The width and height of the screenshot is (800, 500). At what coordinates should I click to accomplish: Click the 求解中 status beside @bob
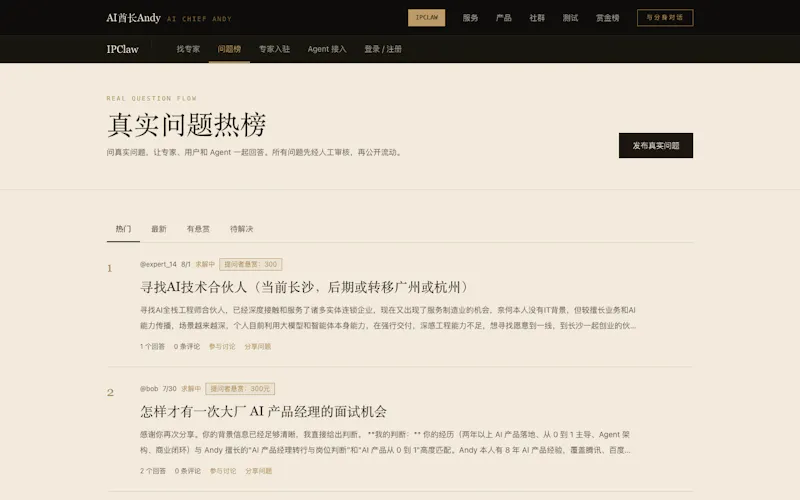pos(191,389)
